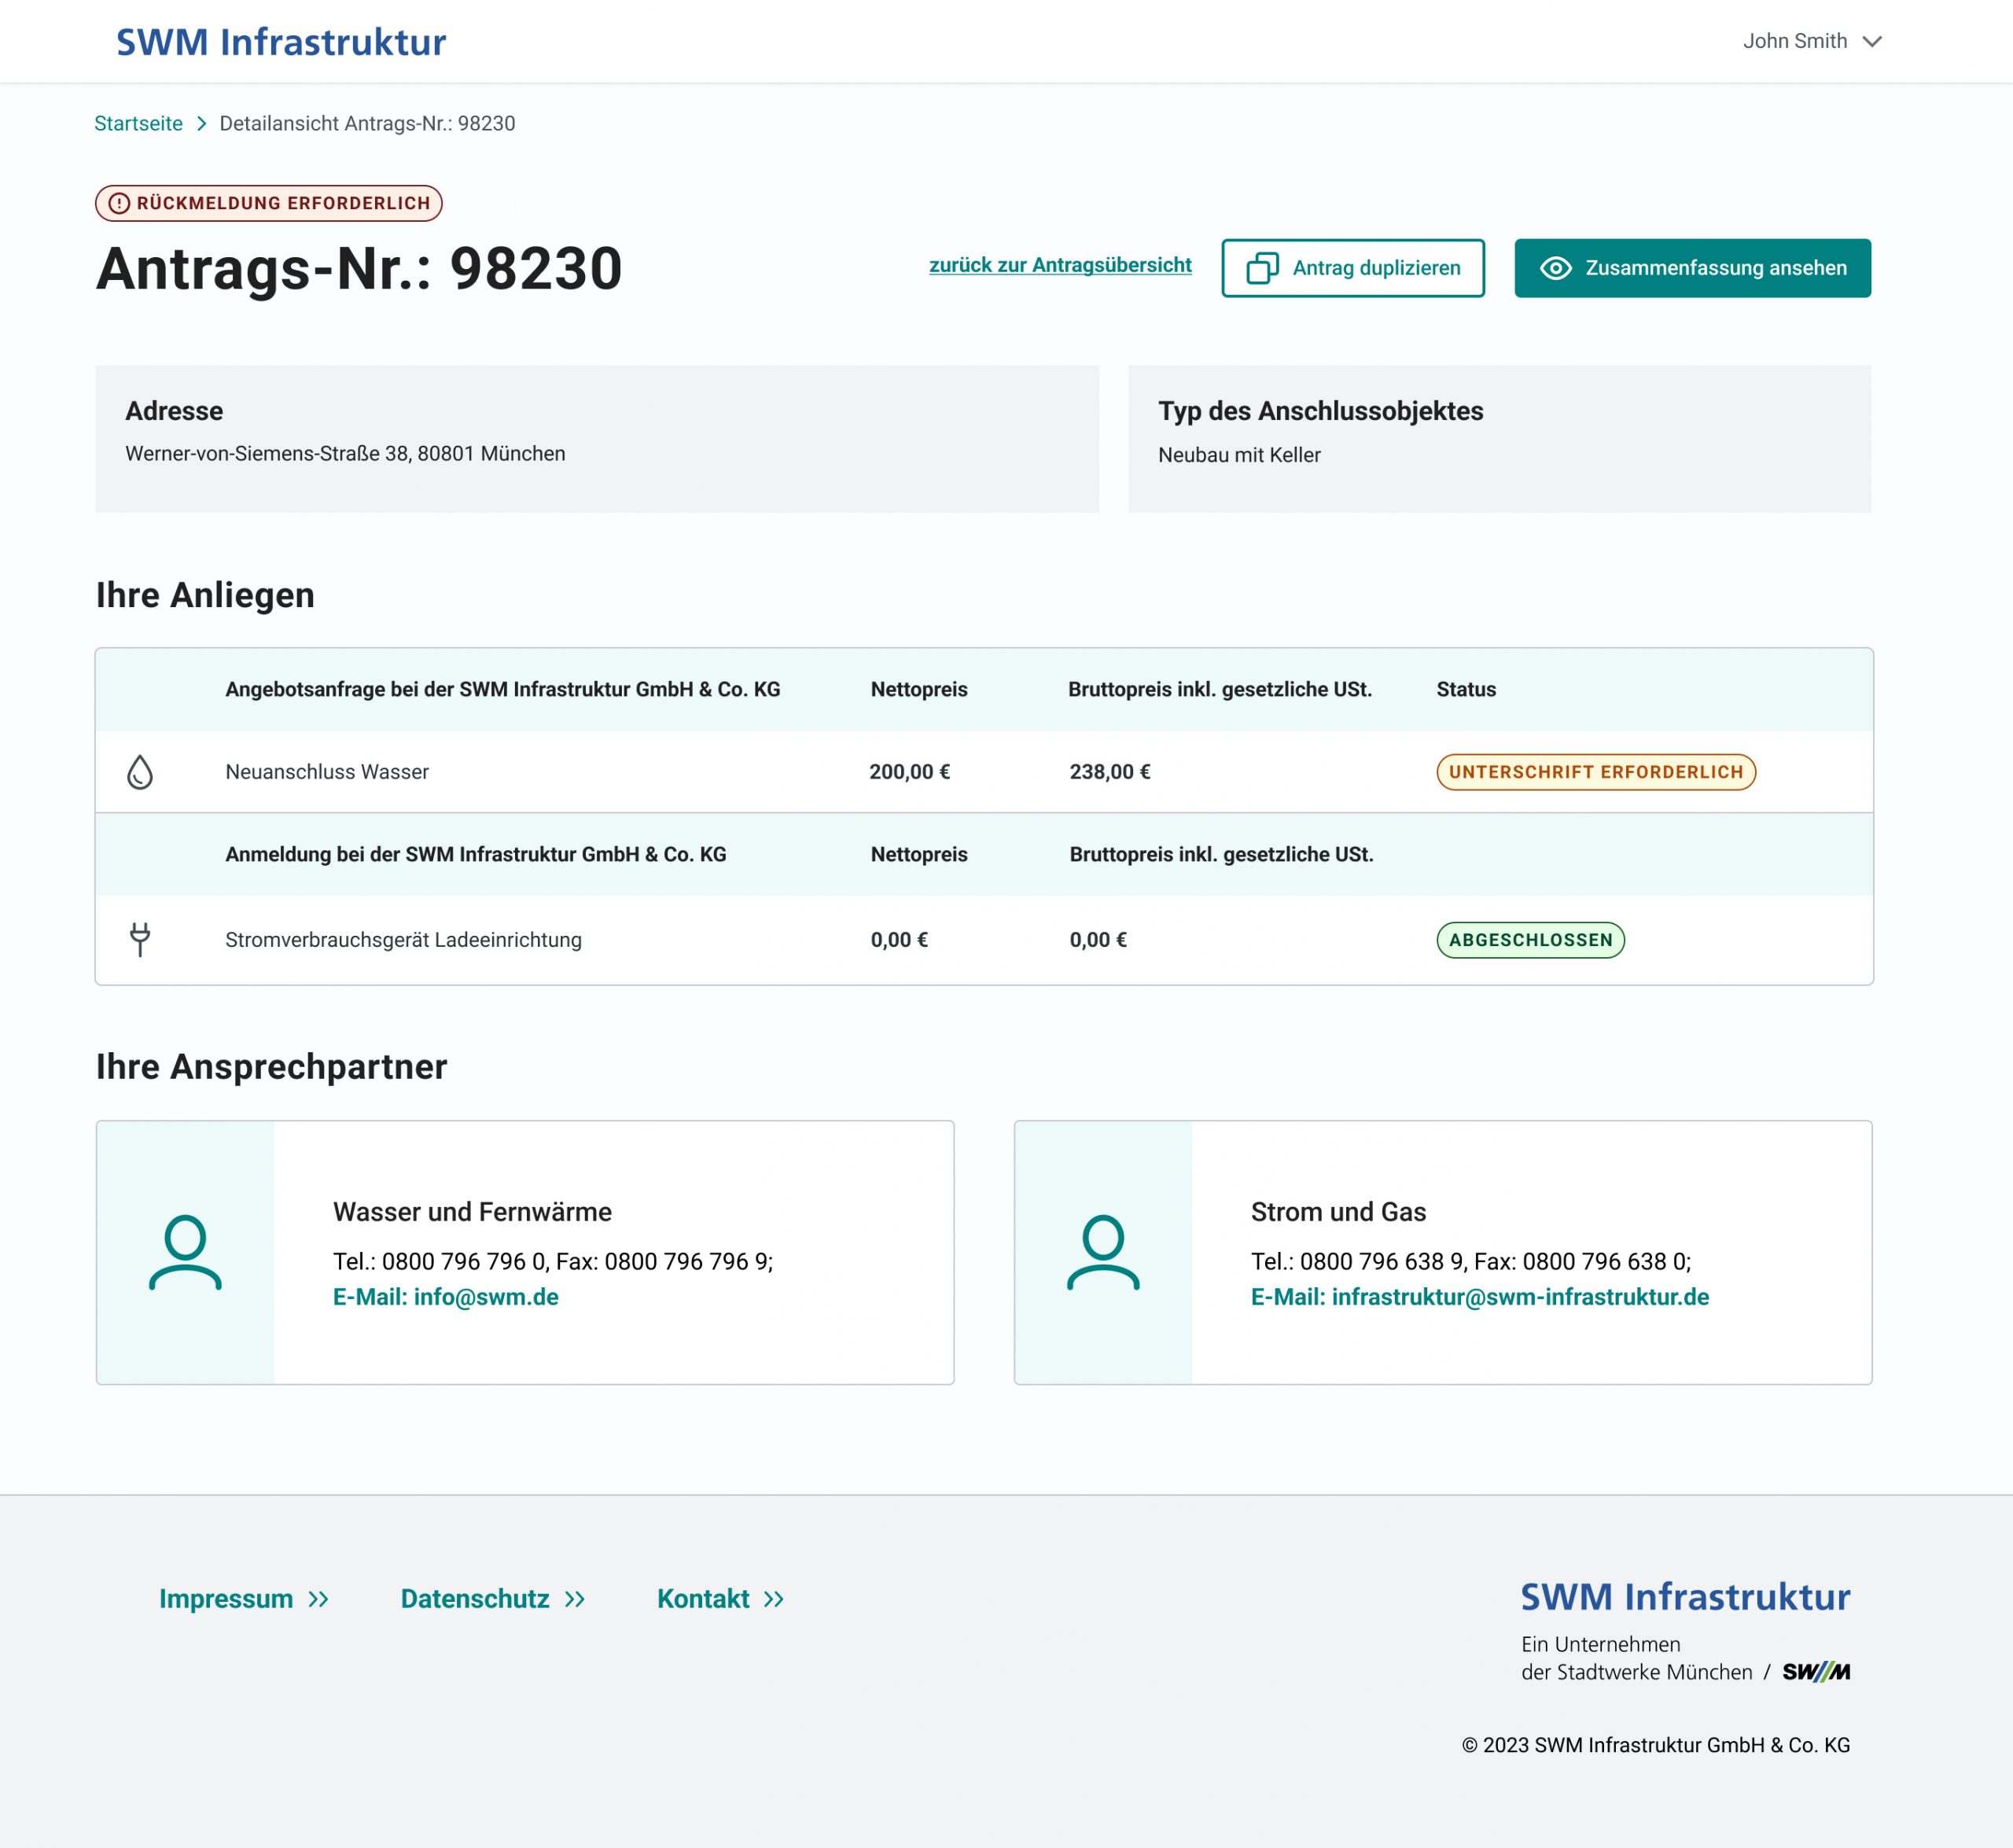
Task: Click the Rückmeldung erforderlich status badge
Action: tap(269, 203)
